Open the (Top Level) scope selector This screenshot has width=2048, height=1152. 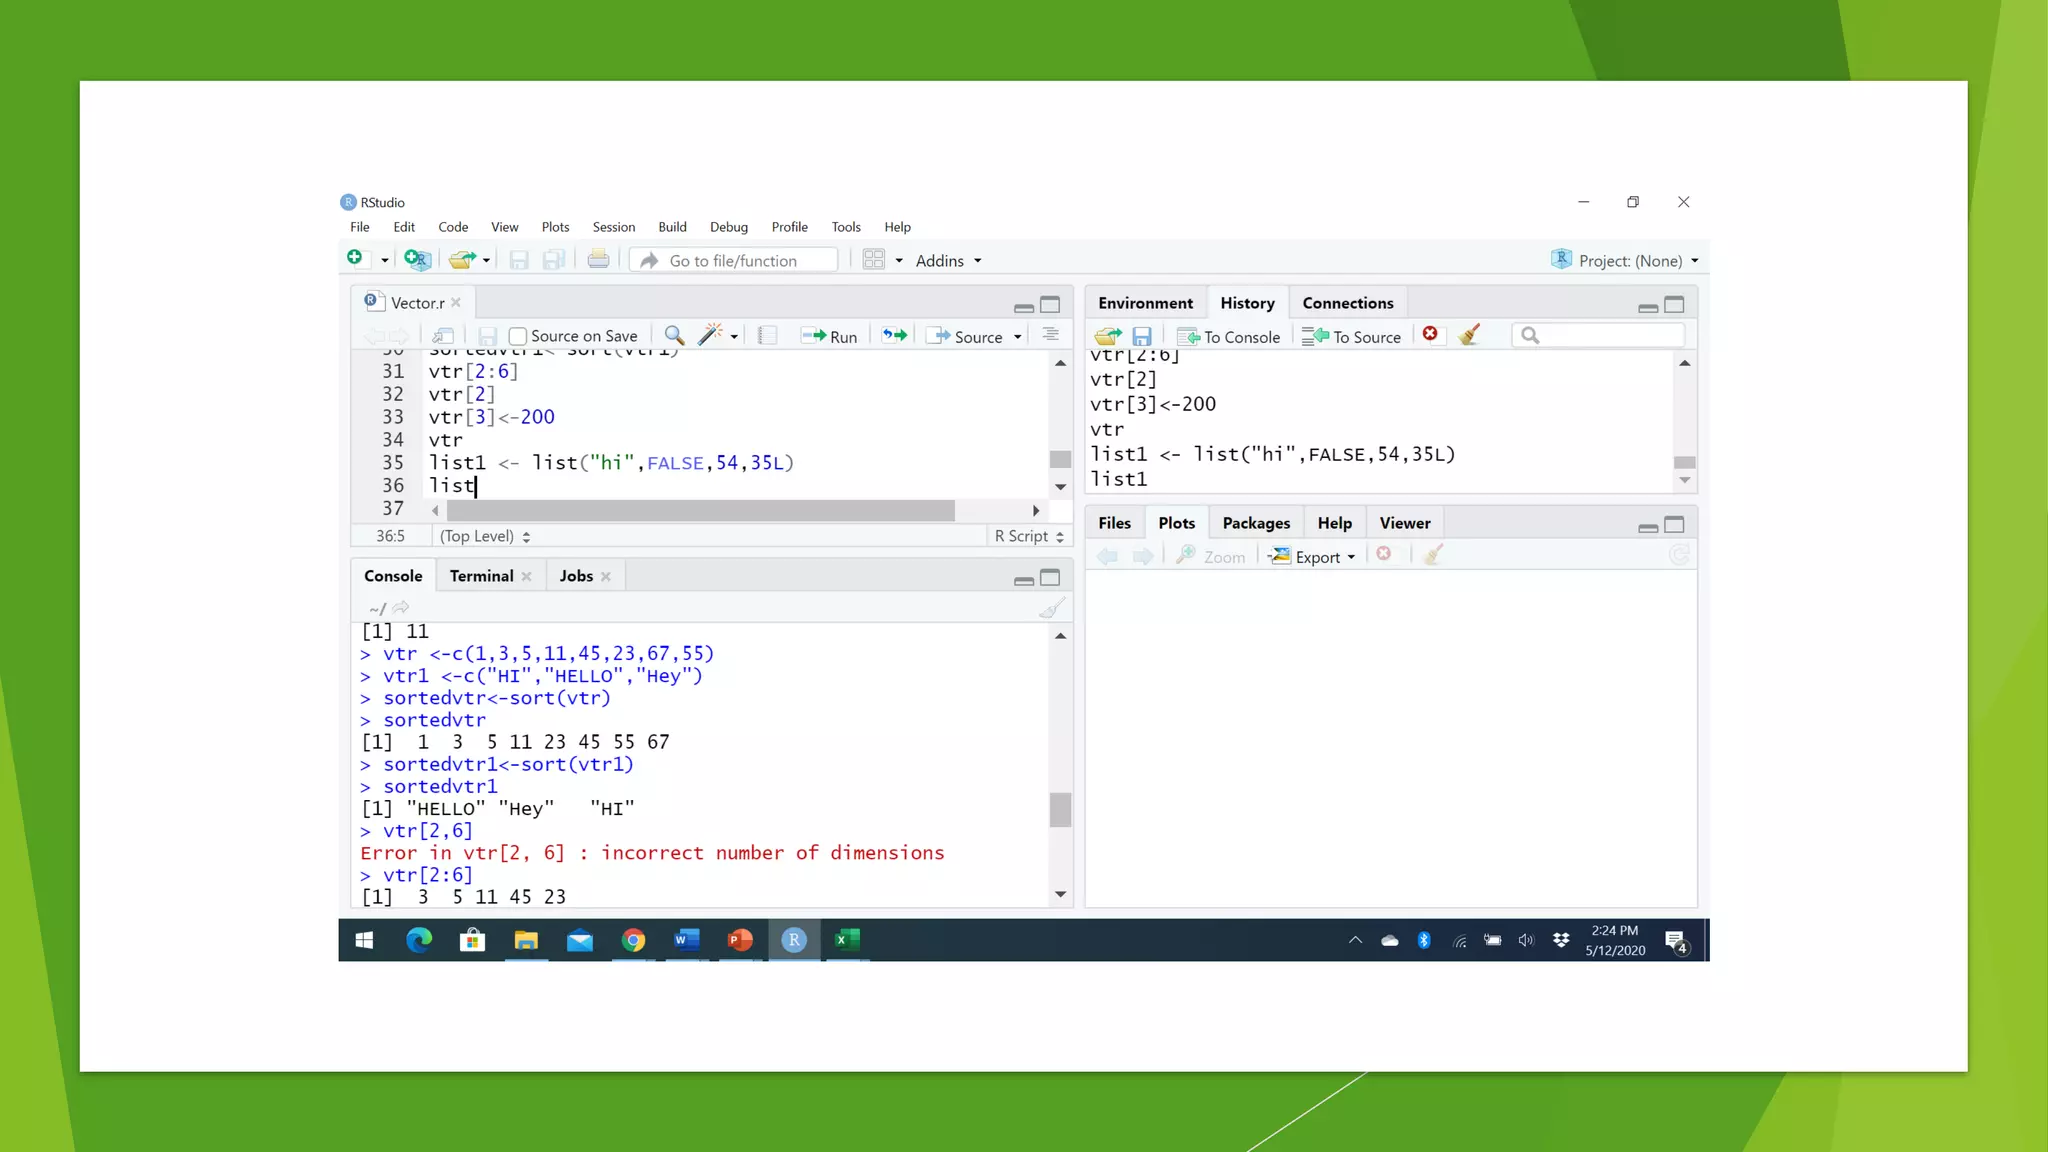(x=485, y=536)
